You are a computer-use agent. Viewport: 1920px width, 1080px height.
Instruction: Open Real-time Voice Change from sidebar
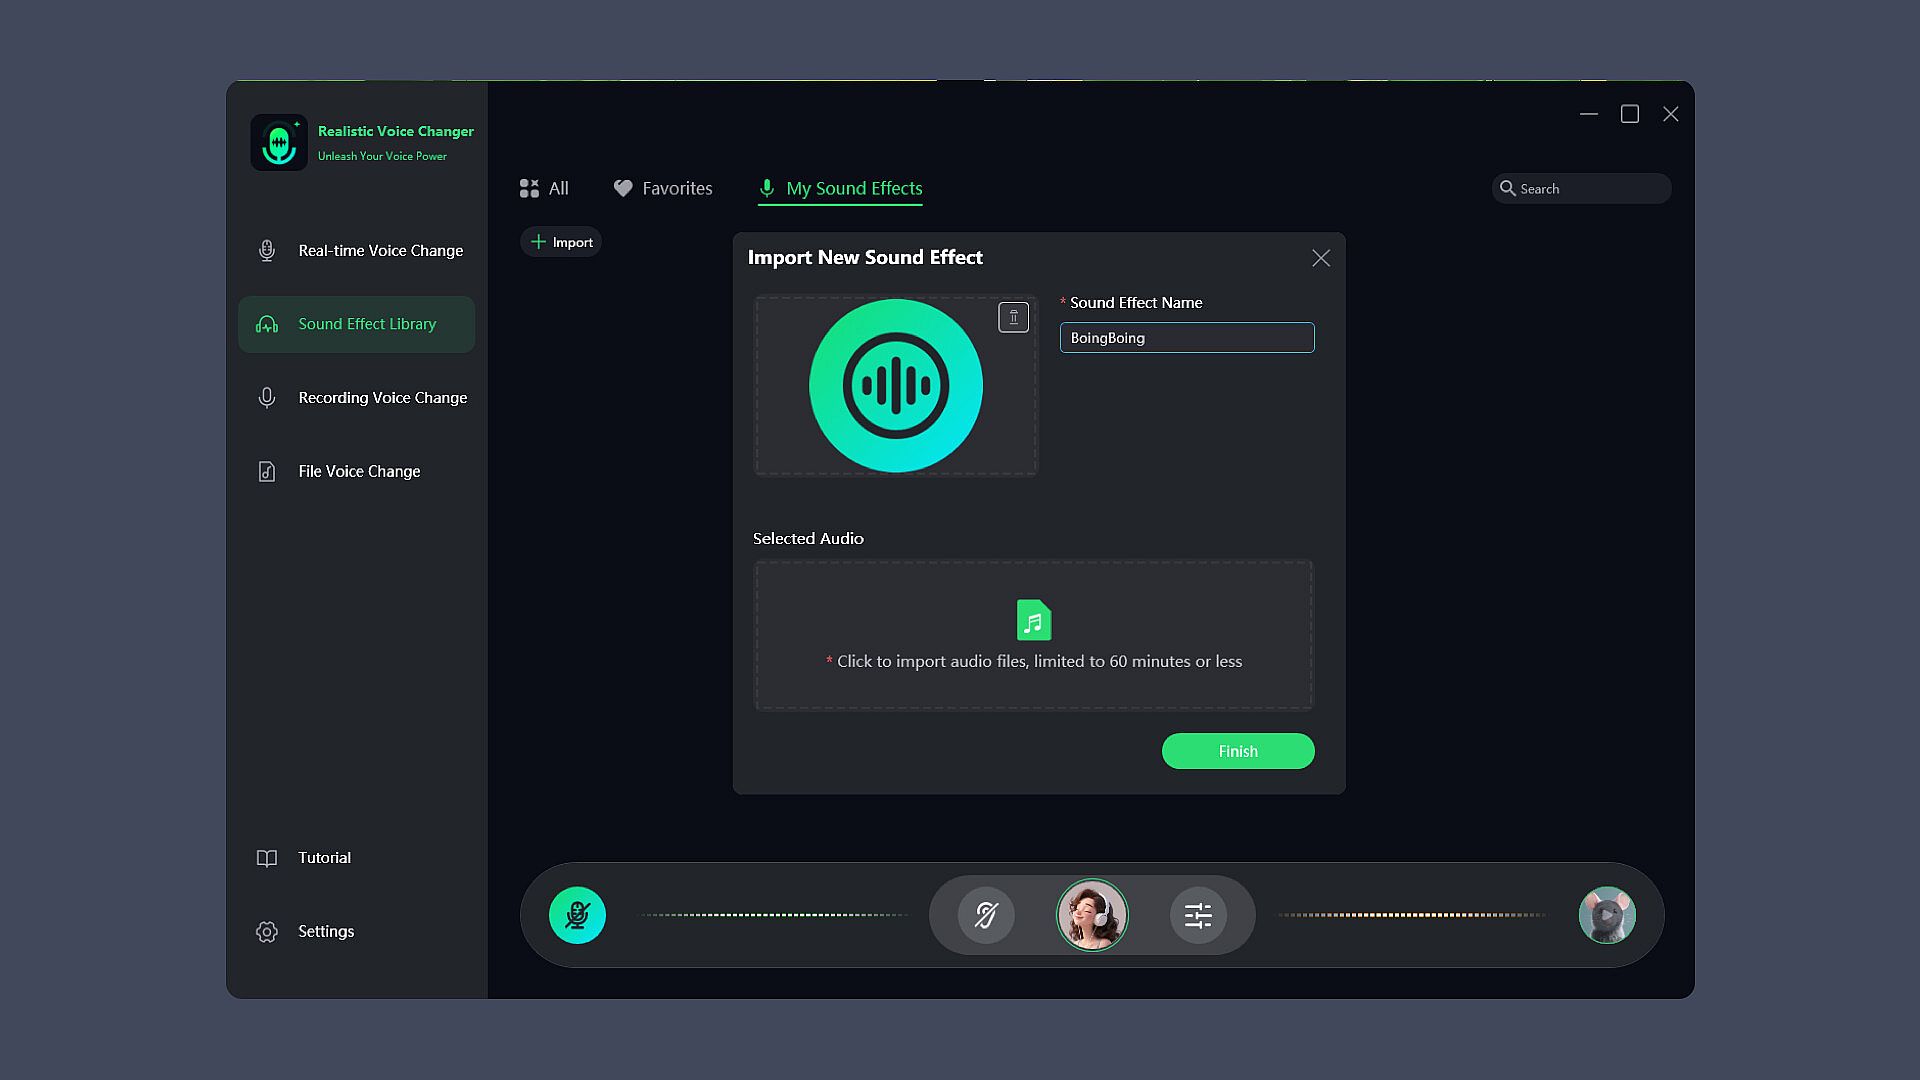point(380,250)
